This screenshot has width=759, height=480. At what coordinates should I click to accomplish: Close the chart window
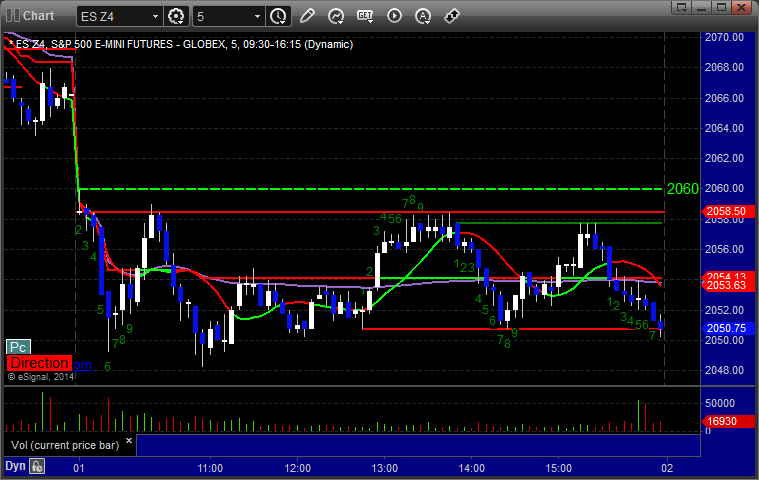tap(741, 7)
